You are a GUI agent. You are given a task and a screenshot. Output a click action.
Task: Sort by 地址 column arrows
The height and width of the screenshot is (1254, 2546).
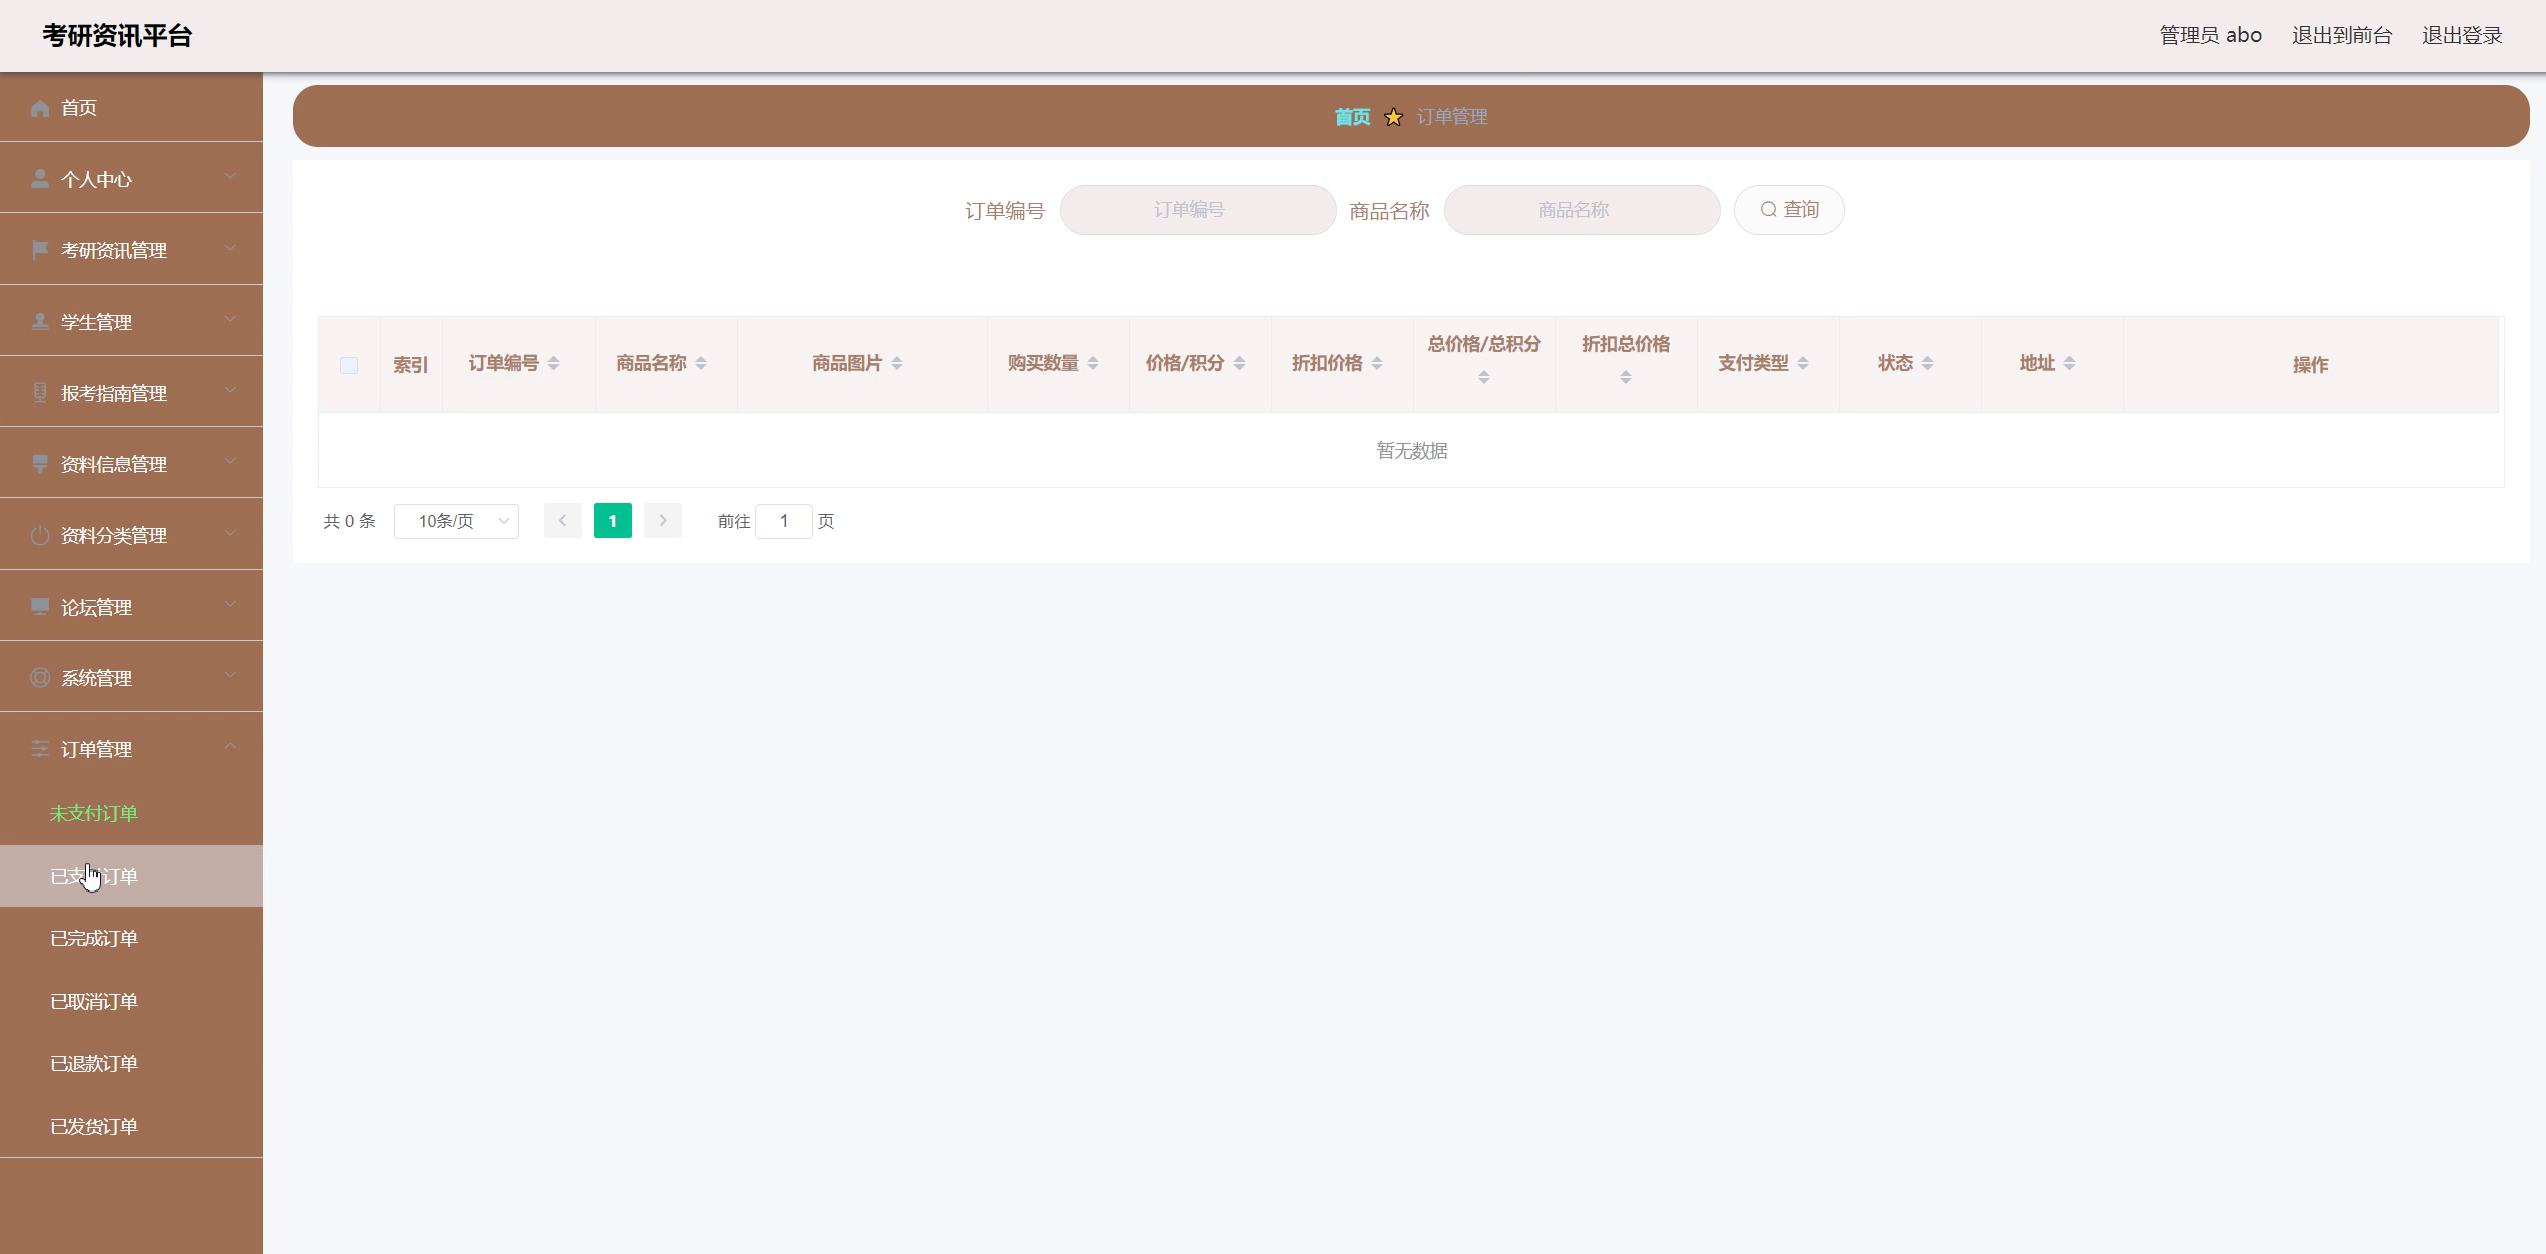(2069, 363)
